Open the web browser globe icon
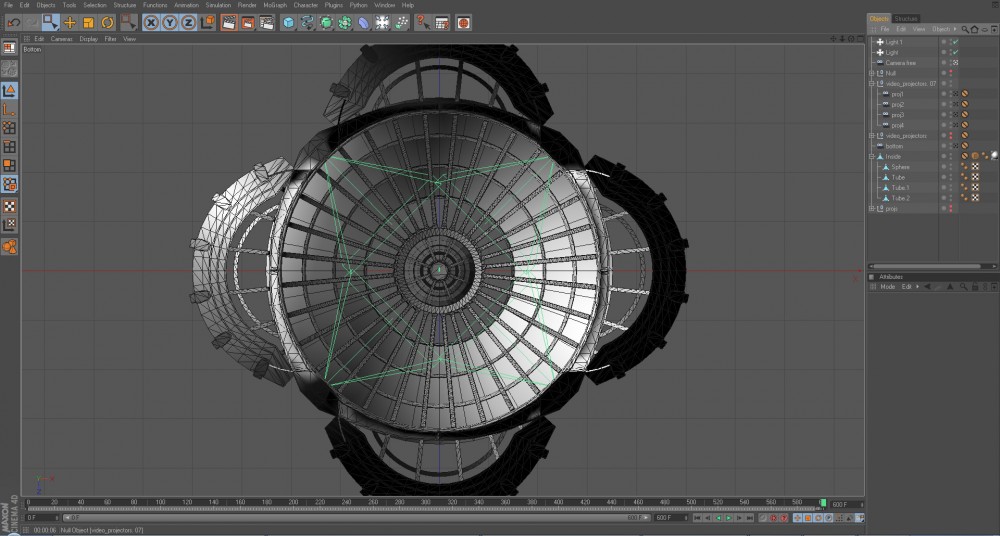Screen dimensions: 1000x536 pyautogui.click(x=464, y=23)
